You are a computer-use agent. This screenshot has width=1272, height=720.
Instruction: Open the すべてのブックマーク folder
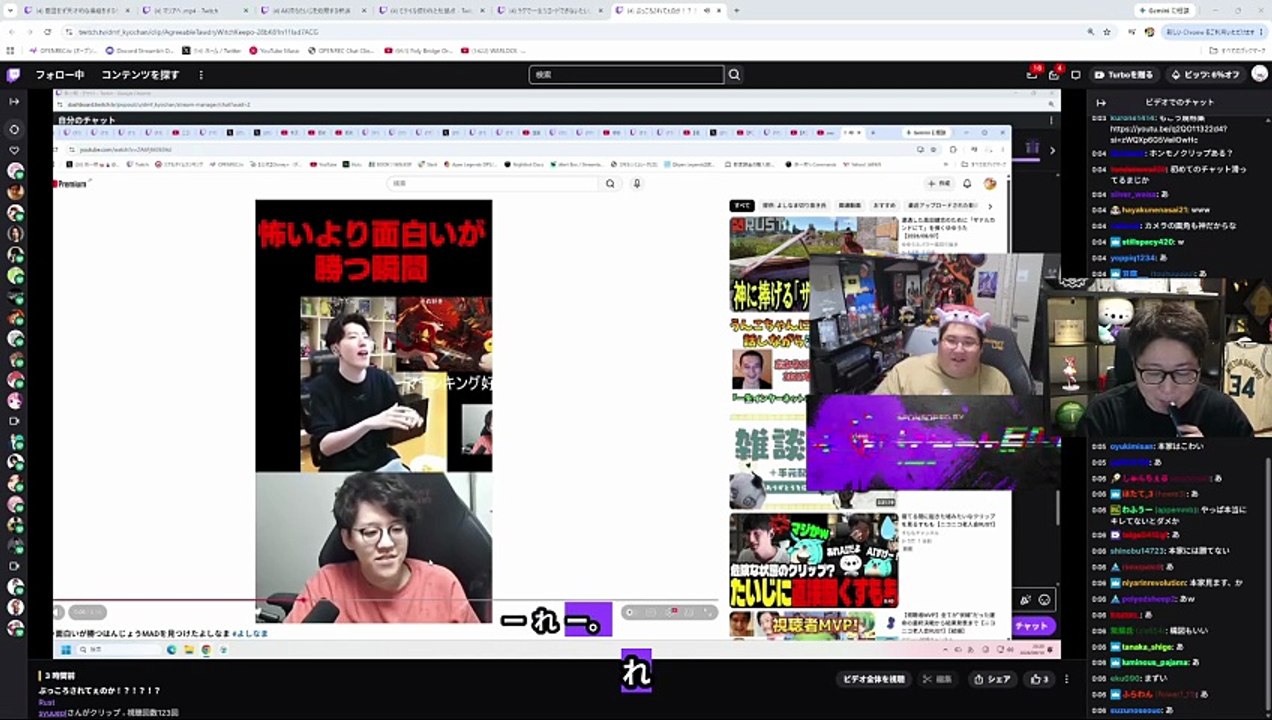click(1239, 50)
